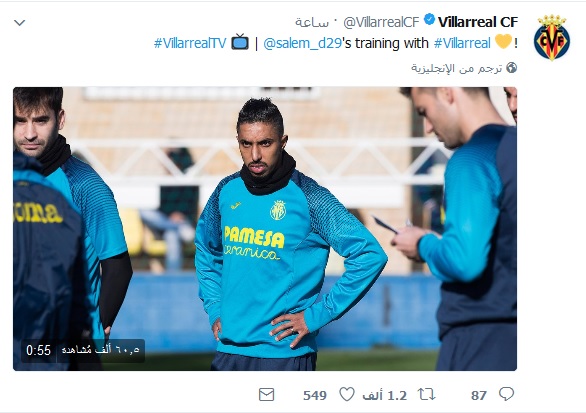Image resolution: width=586 pixels, height=413 pixels.
Task: Play the training video thumbnail
Action: pos(265,229)
